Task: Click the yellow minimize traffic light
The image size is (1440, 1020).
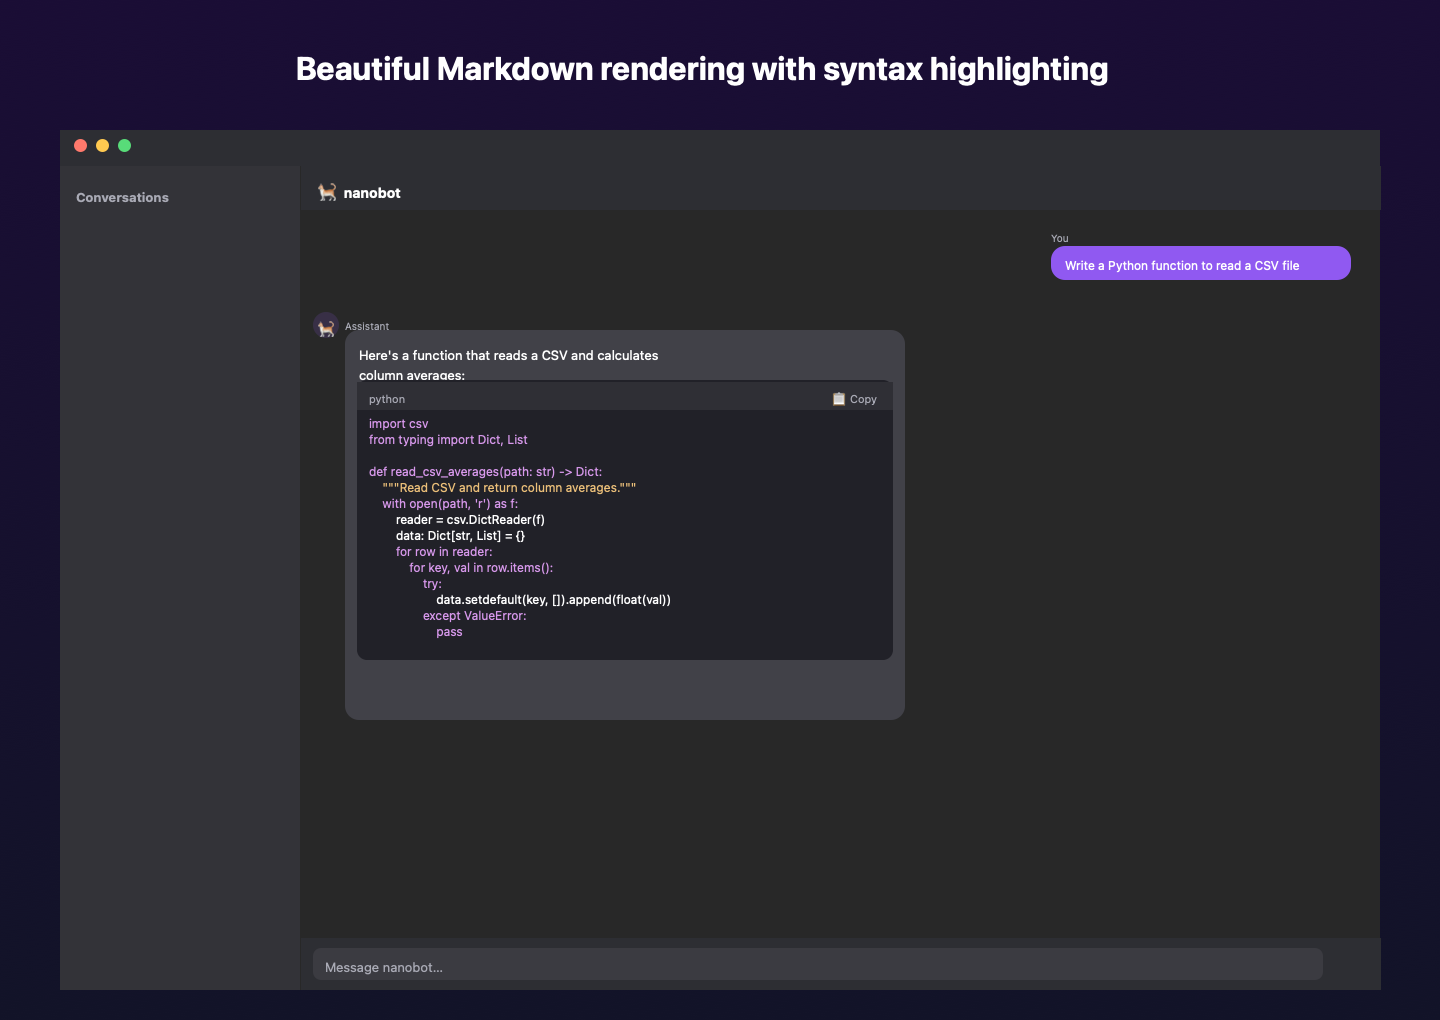Action: pos(102,145)
